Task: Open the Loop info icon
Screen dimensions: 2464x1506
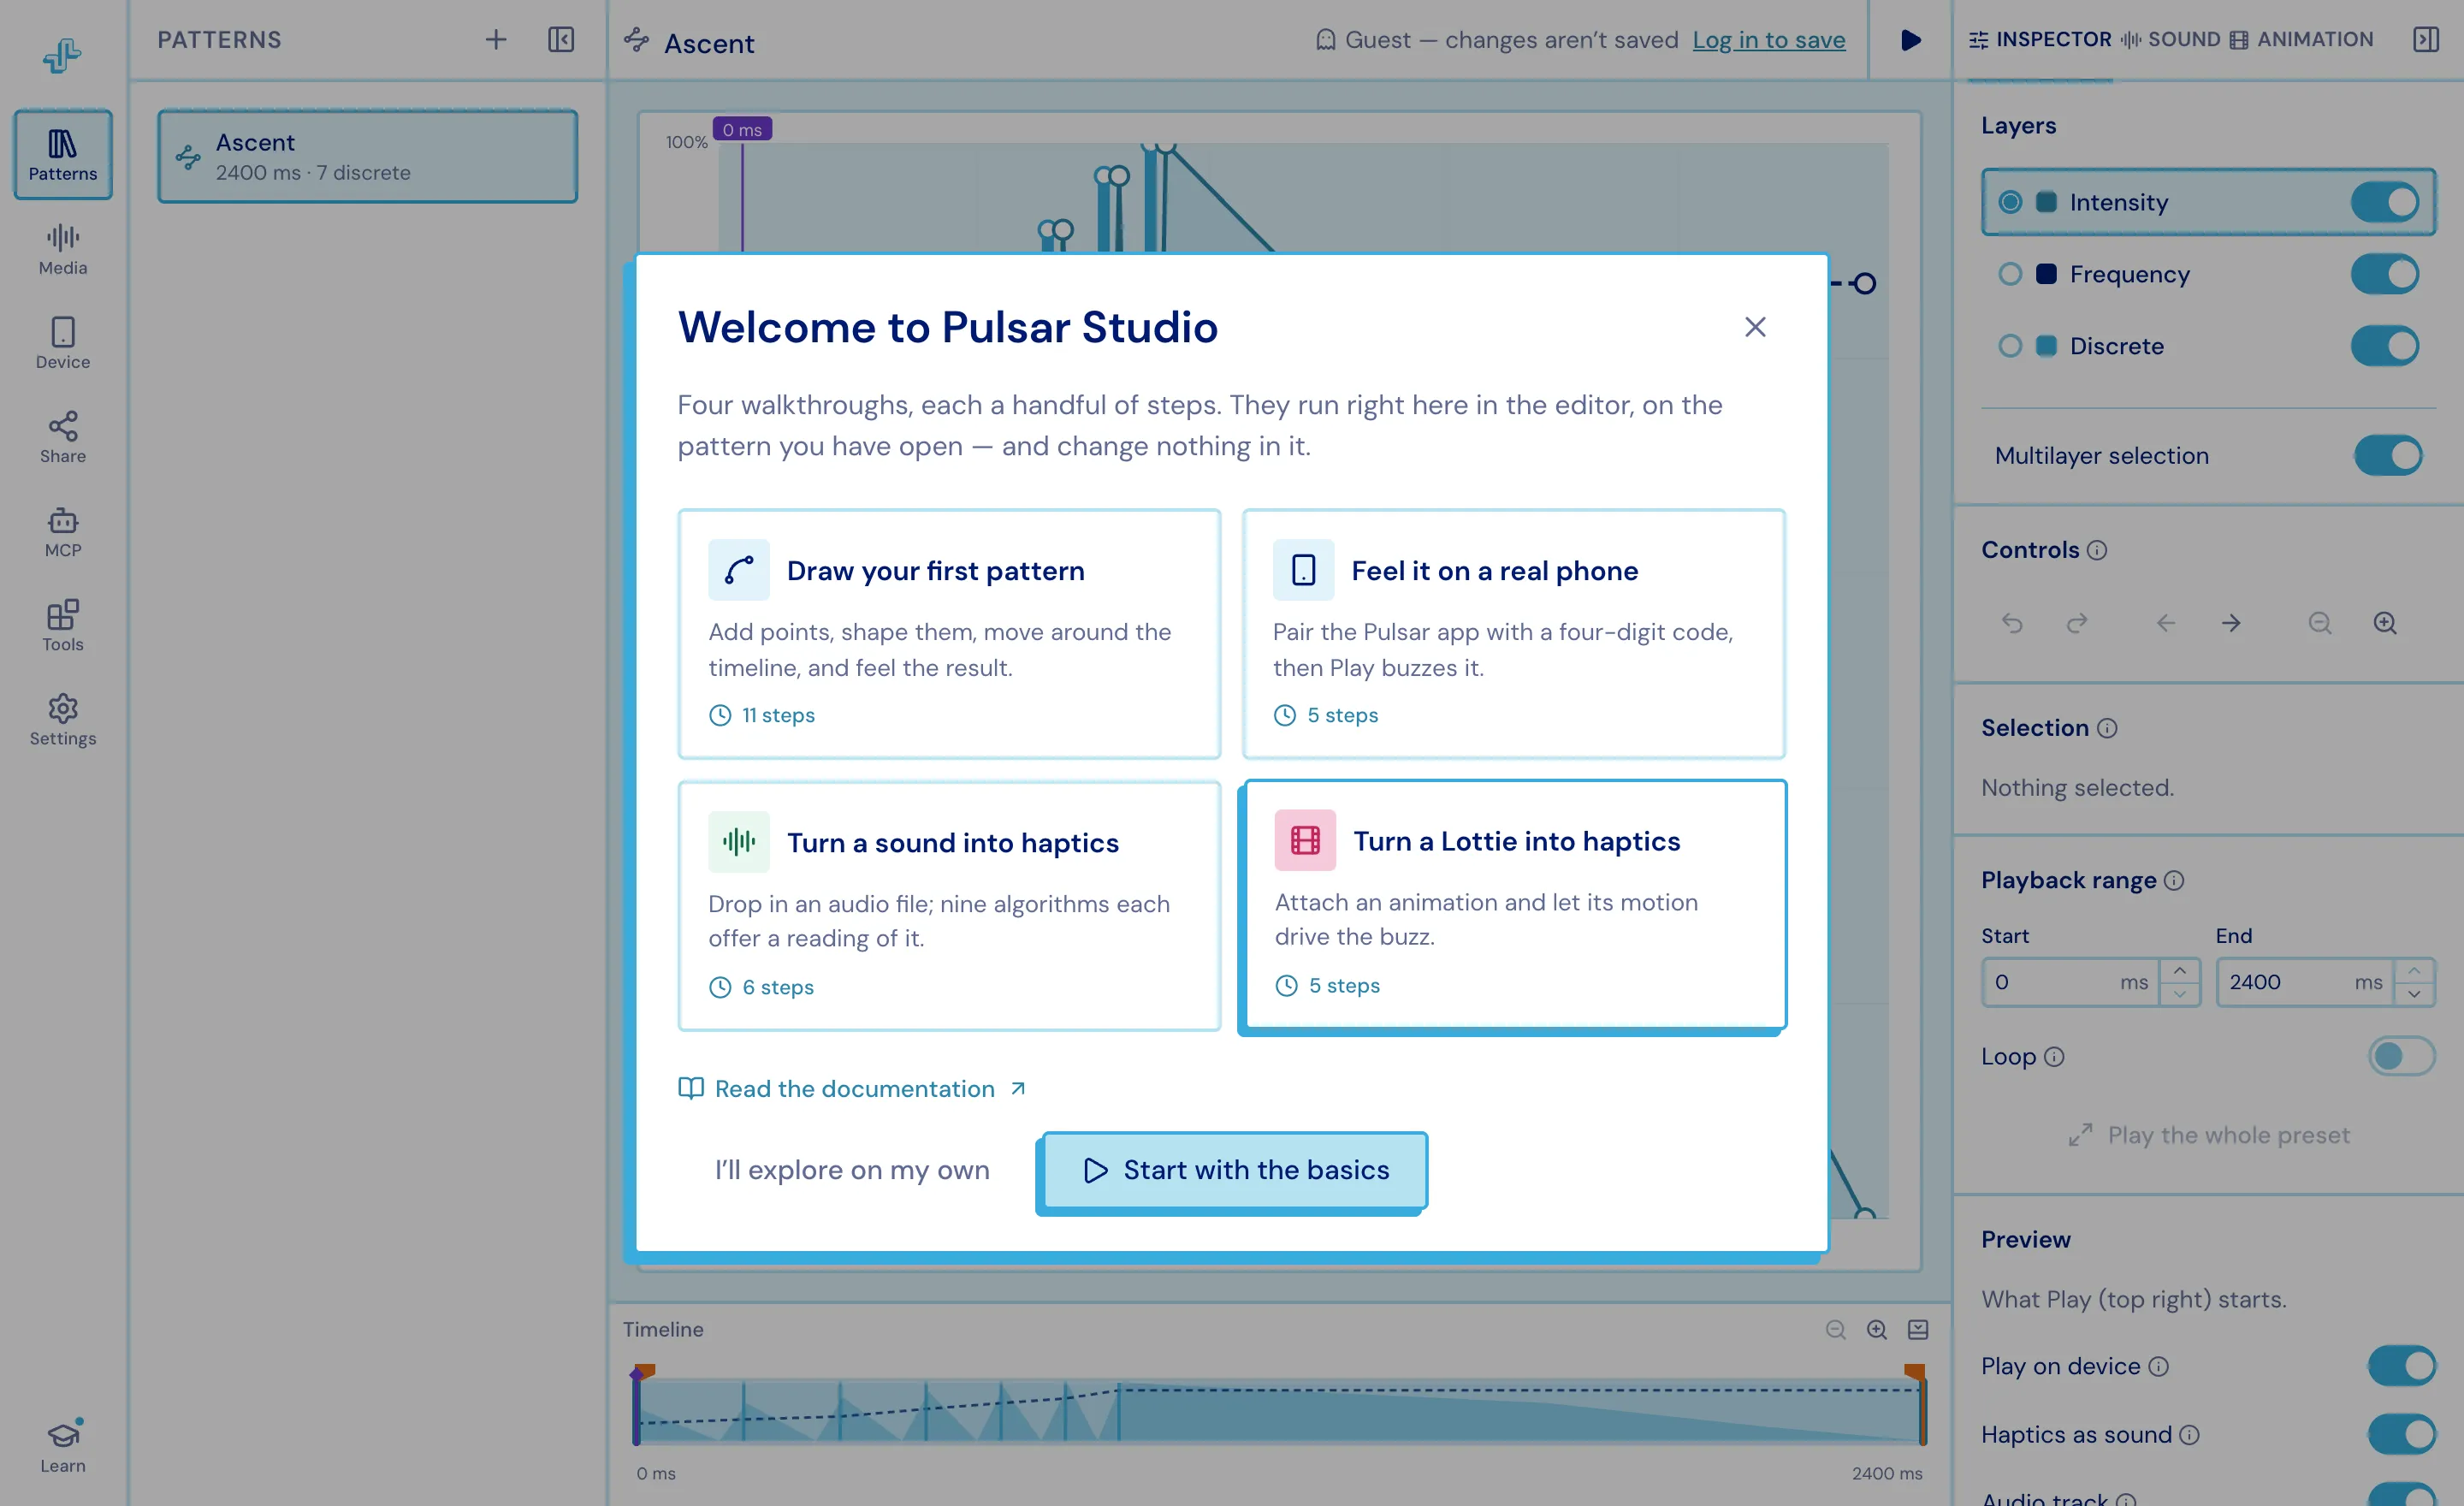Action: click(2055, 1057)
